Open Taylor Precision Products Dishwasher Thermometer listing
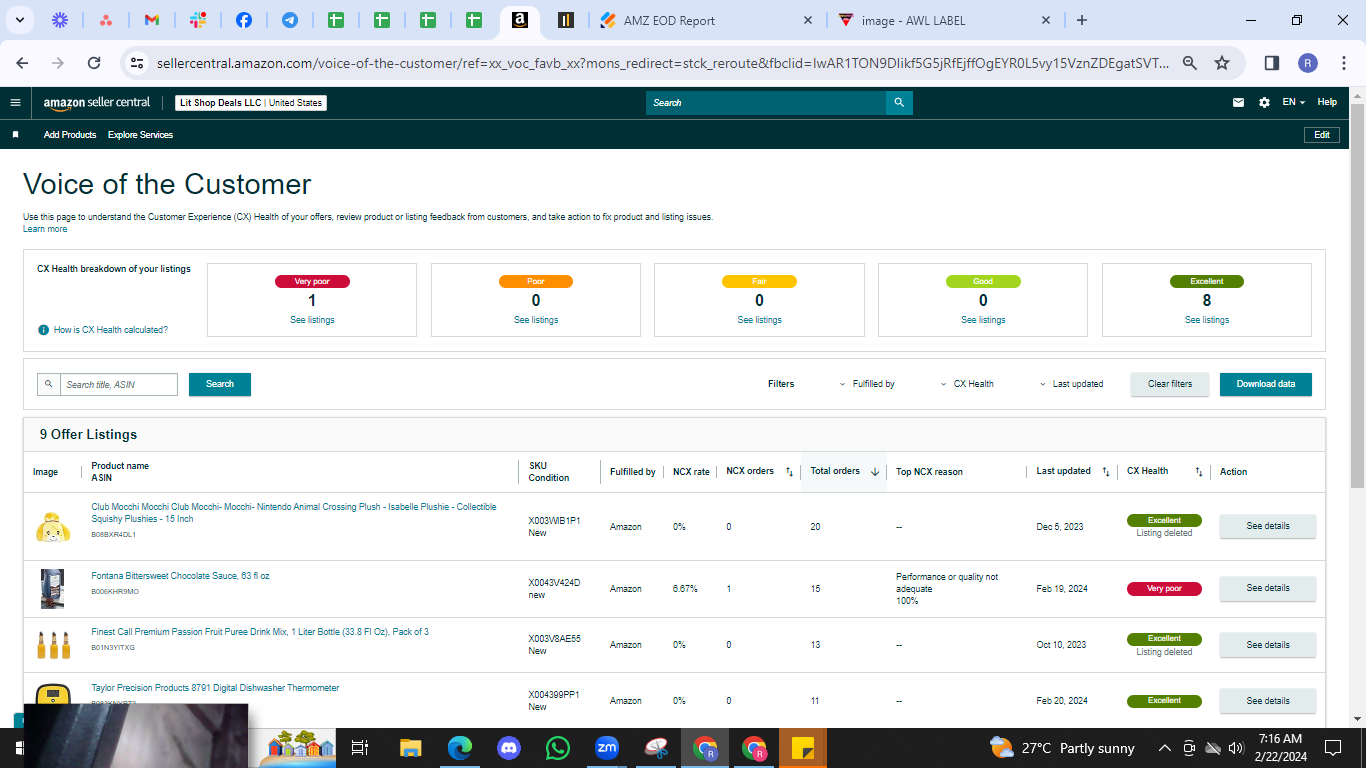Image resolution: width=1366 pixels, height=768 pixels. coord(215,688)
